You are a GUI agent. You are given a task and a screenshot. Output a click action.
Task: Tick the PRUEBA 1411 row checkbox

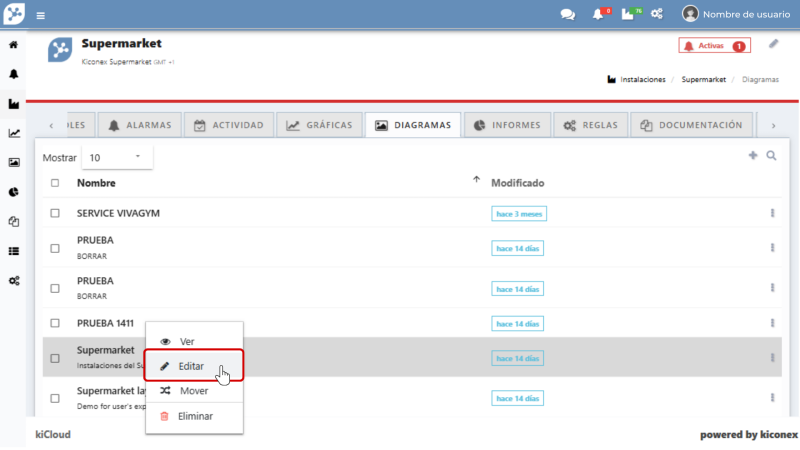point(55,323)
